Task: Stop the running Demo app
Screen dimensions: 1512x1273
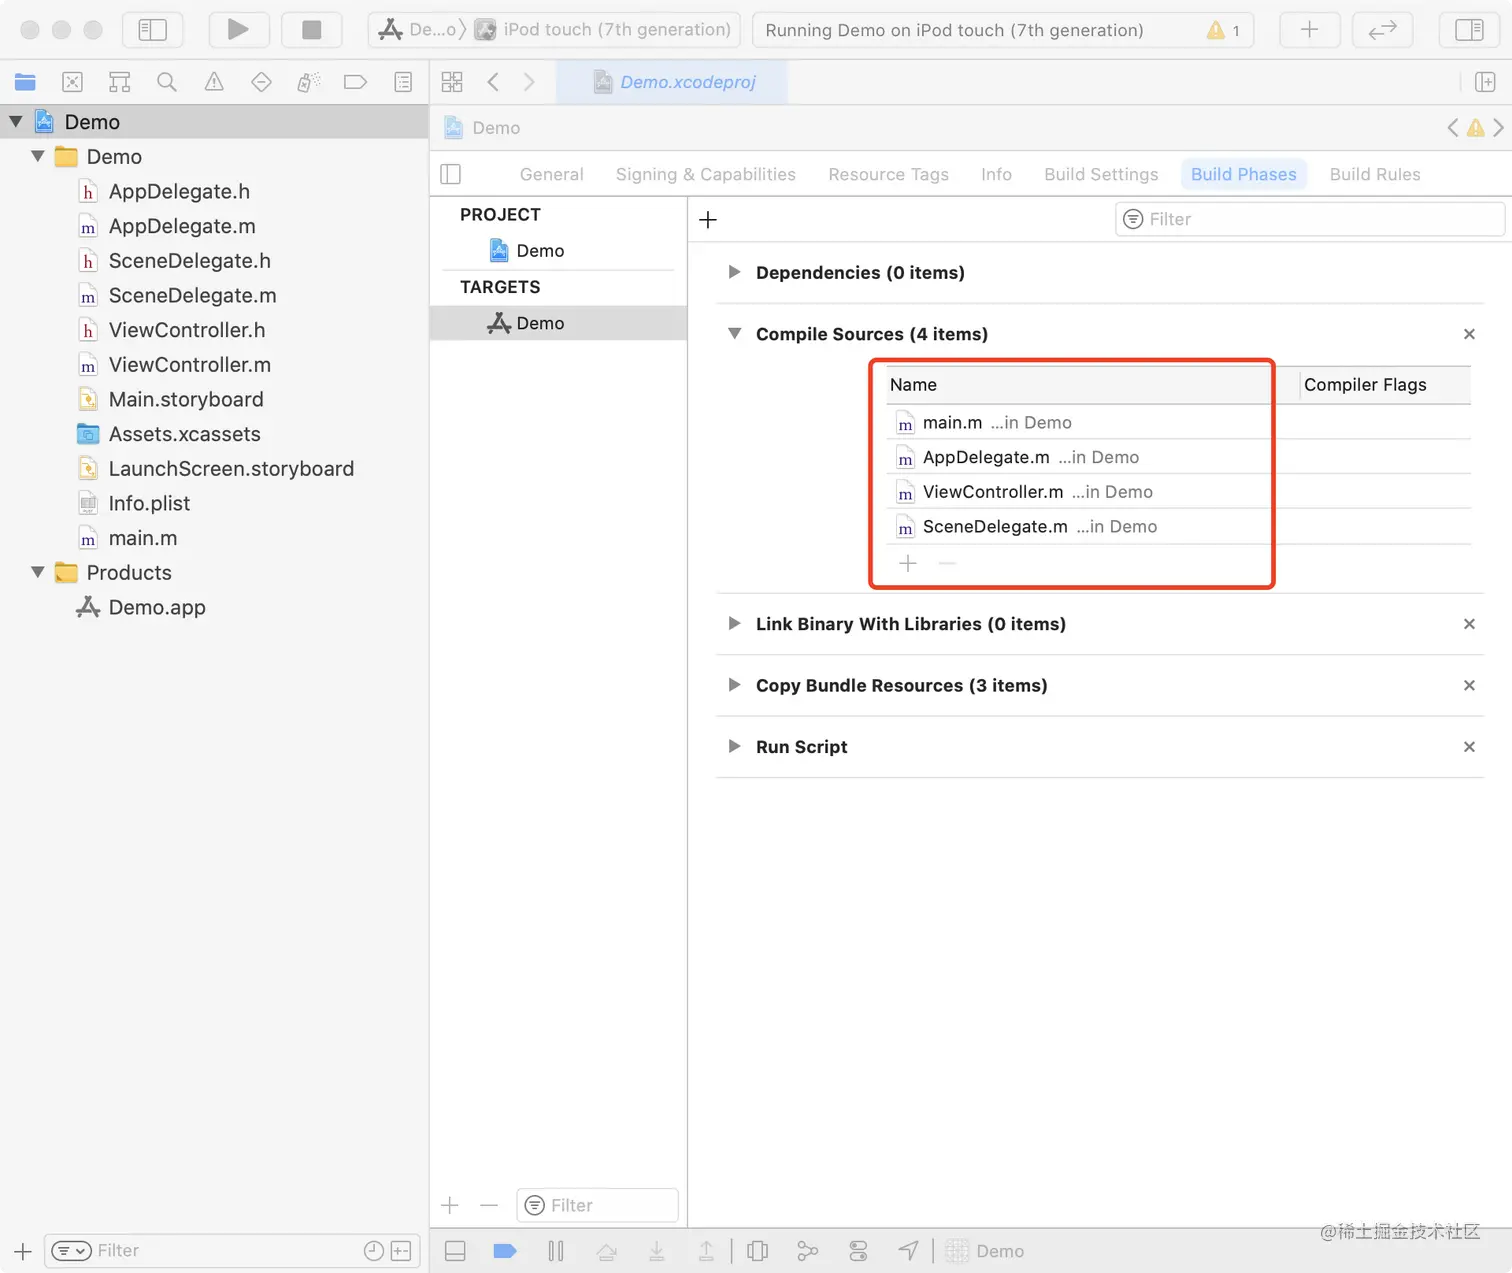Action: (312, 30)
